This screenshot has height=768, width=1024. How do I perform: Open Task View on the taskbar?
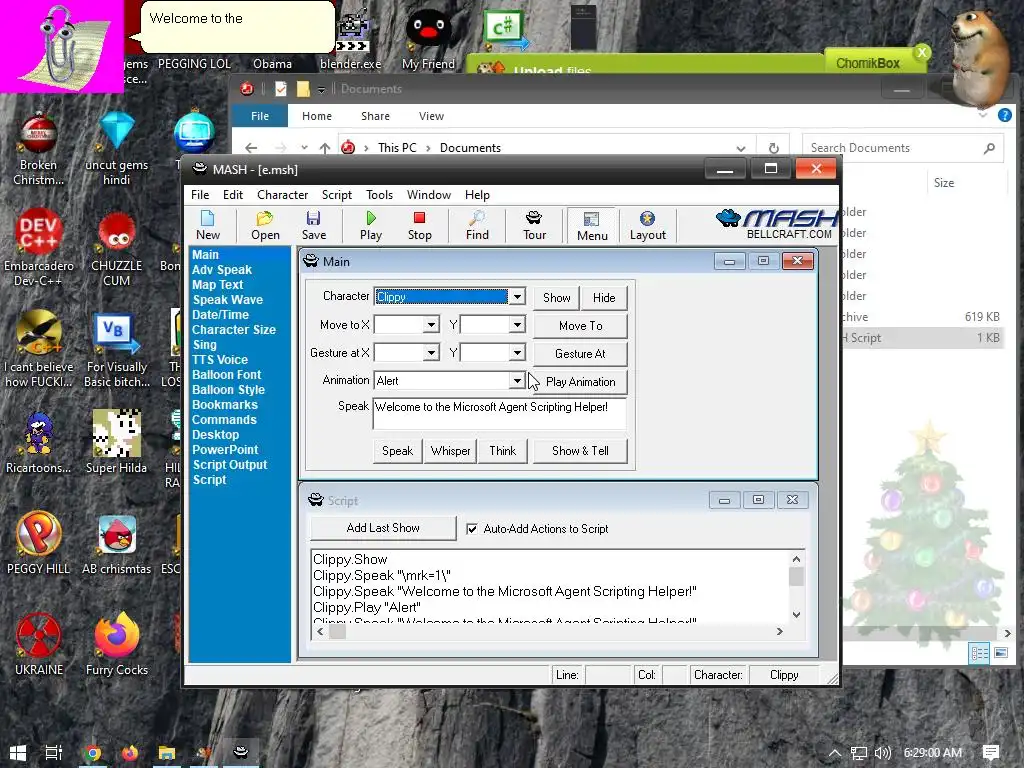(x=54, y=752)
